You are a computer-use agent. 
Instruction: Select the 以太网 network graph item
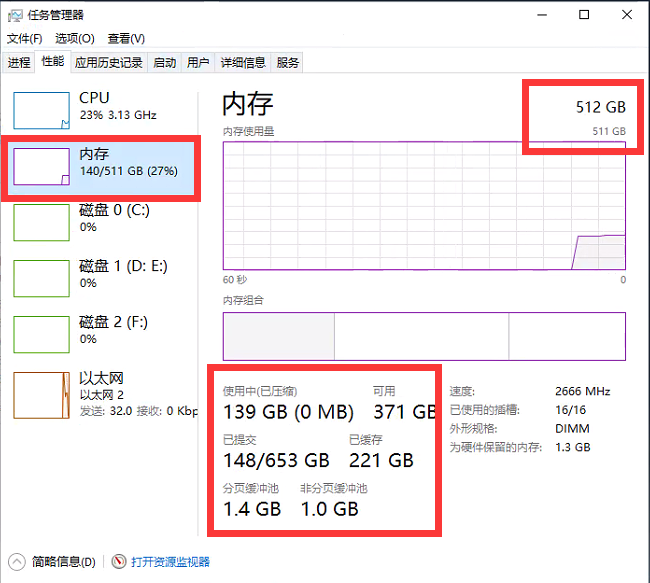point(101,395)
